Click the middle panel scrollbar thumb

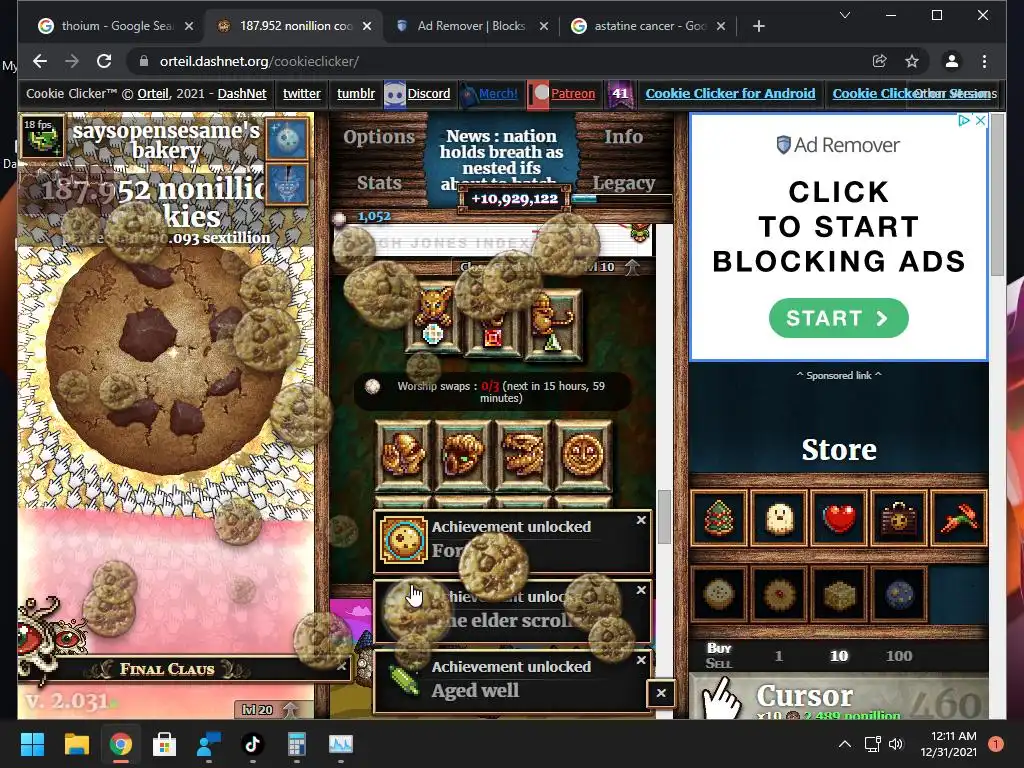click(x=664, y=517)
